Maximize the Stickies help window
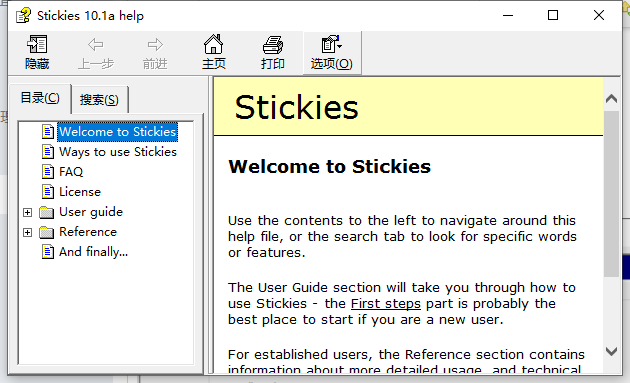Screen dimensions: 630x383 (553, 15)
